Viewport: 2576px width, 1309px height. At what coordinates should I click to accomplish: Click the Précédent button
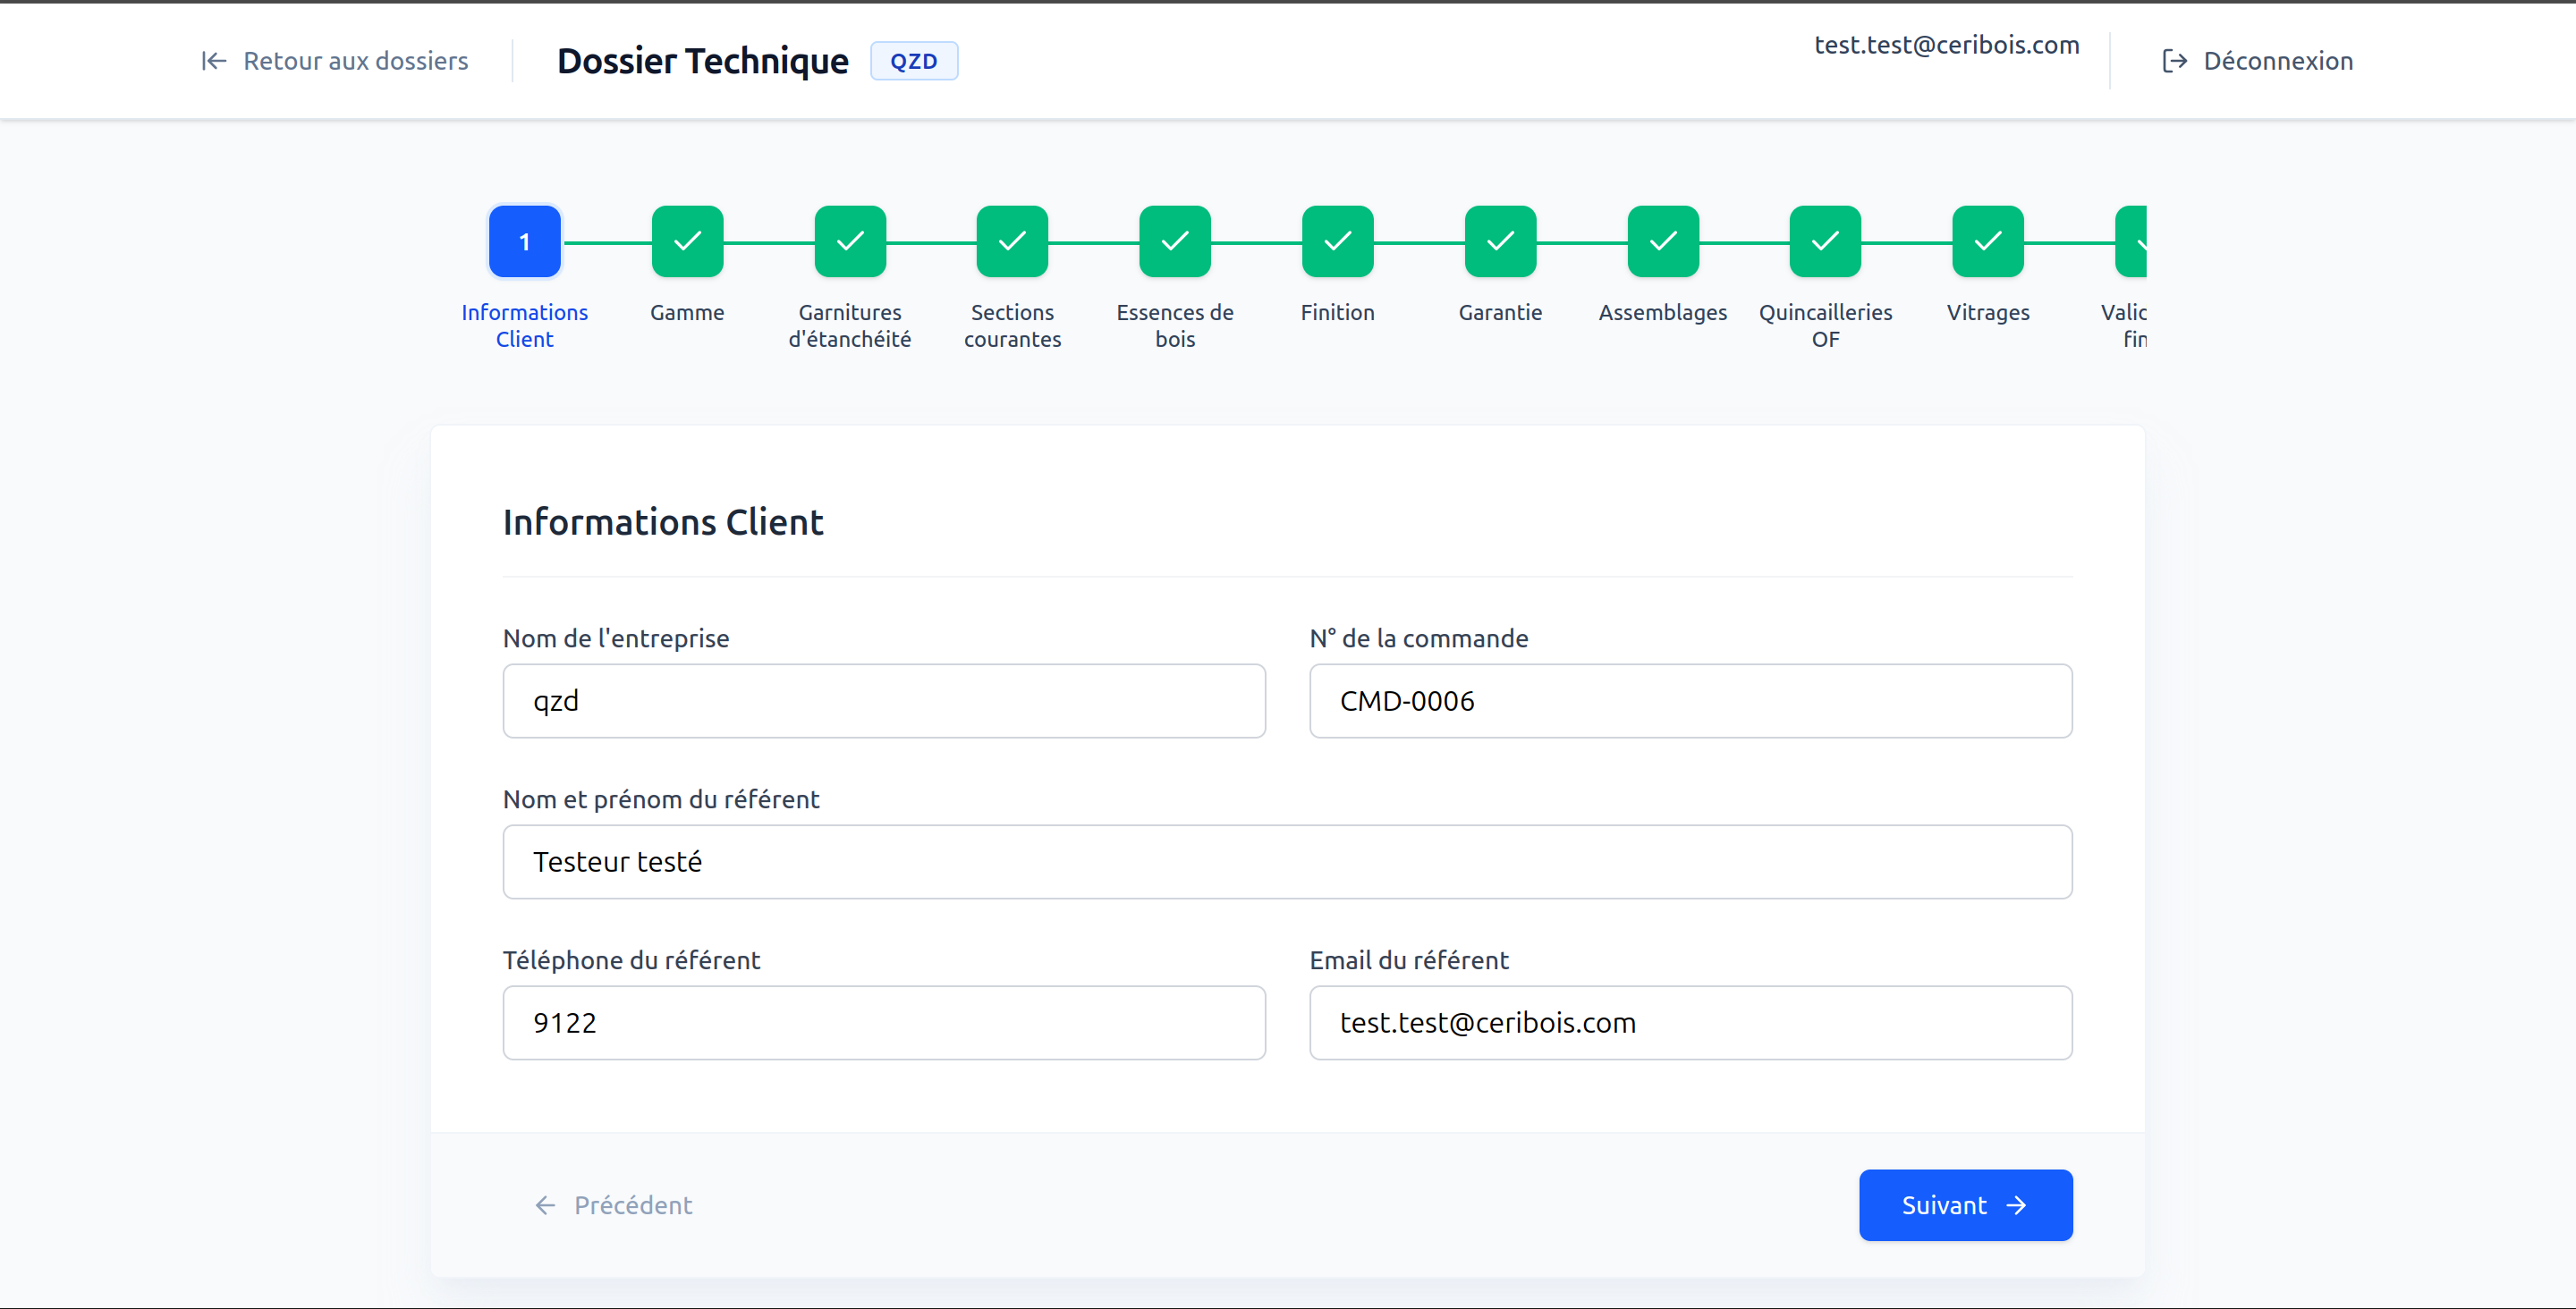click(x=613, y=1205)
